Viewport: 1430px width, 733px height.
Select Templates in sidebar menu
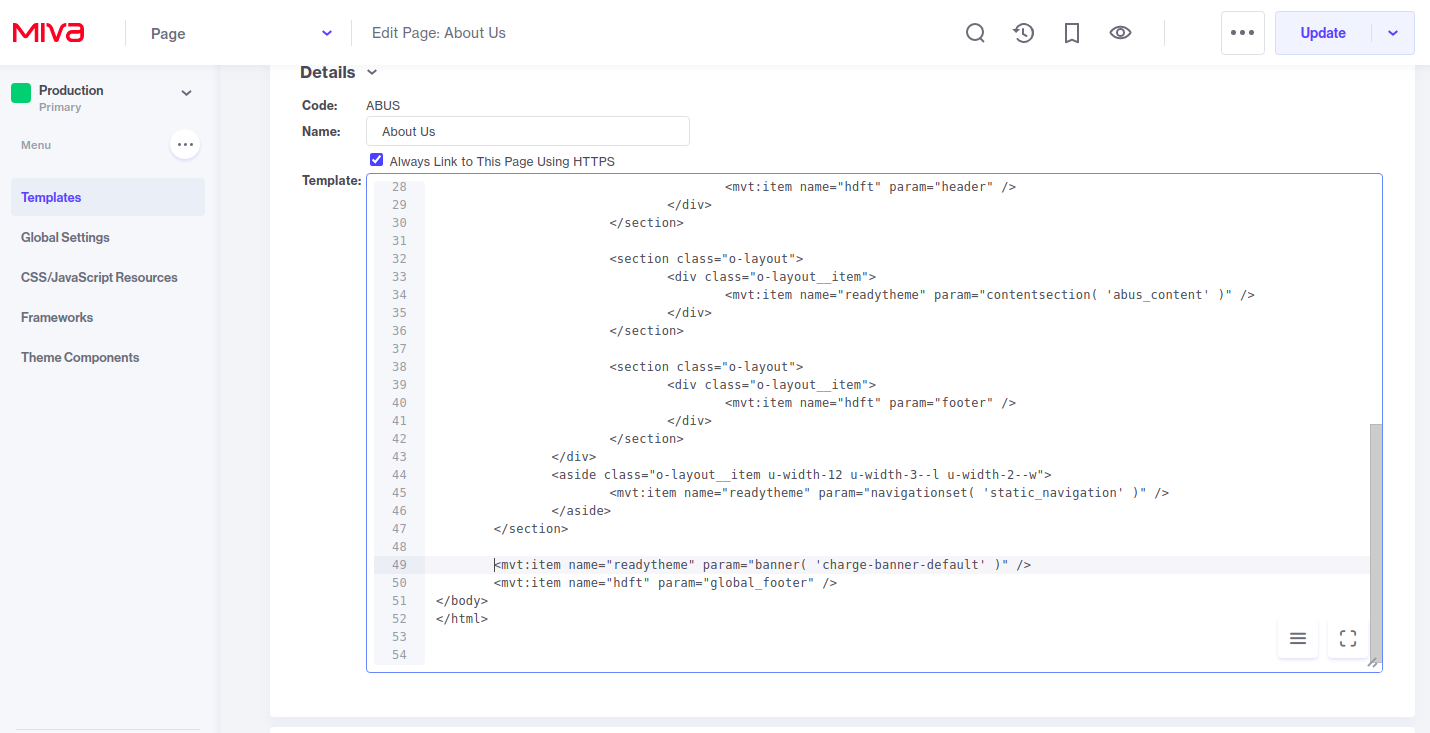point(108,197)
